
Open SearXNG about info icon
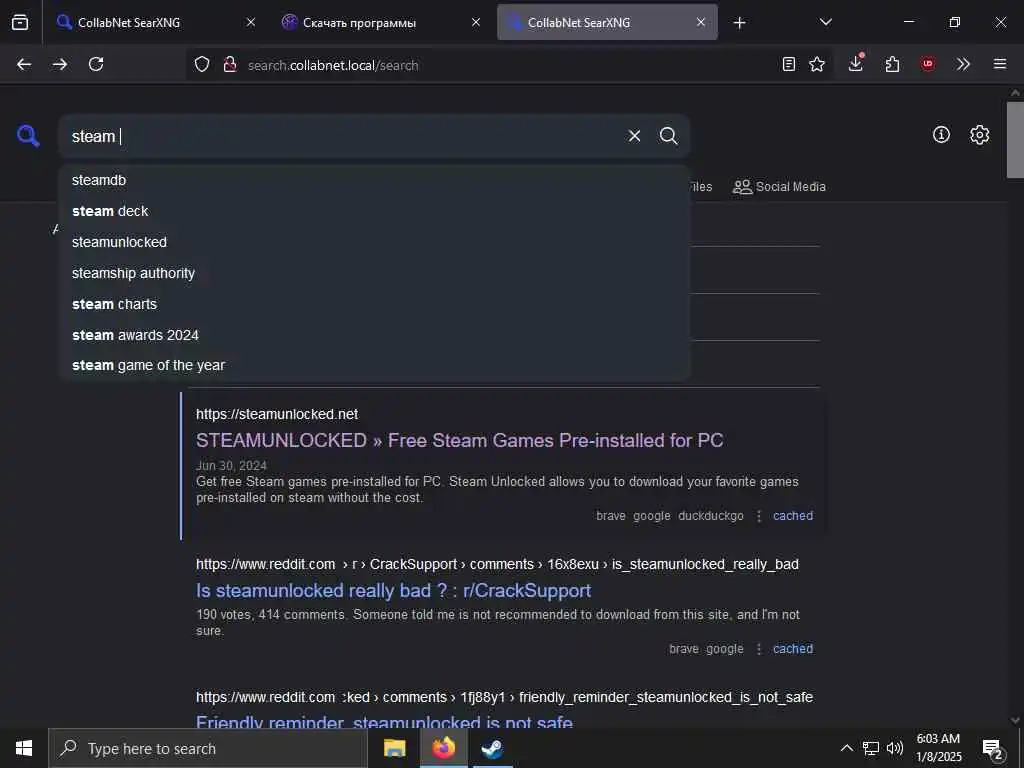tap(941, 135)
